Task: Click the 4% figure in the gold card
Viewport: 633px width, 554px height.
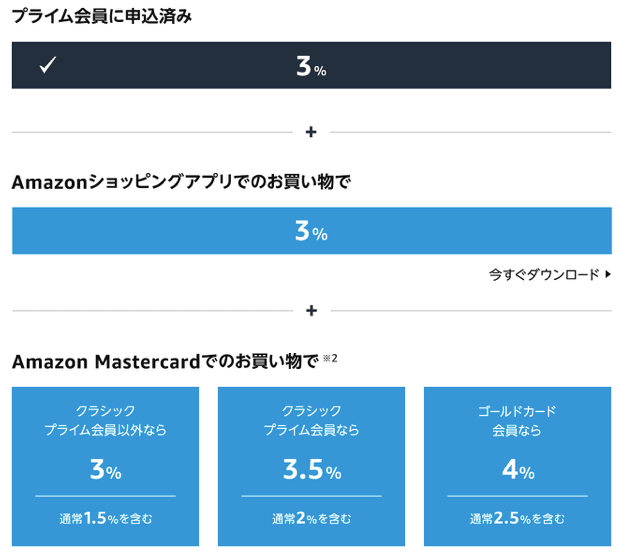Action: click(x=518, y=470)
